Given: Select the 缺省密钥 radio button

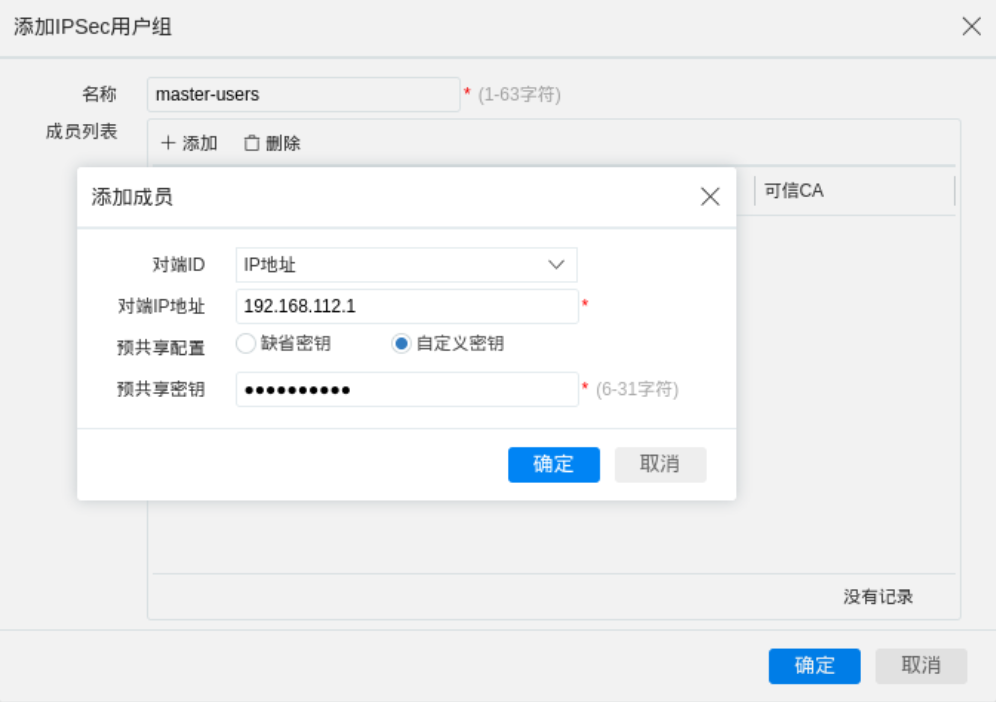Looking at the screenshot, I should (246, 344).
